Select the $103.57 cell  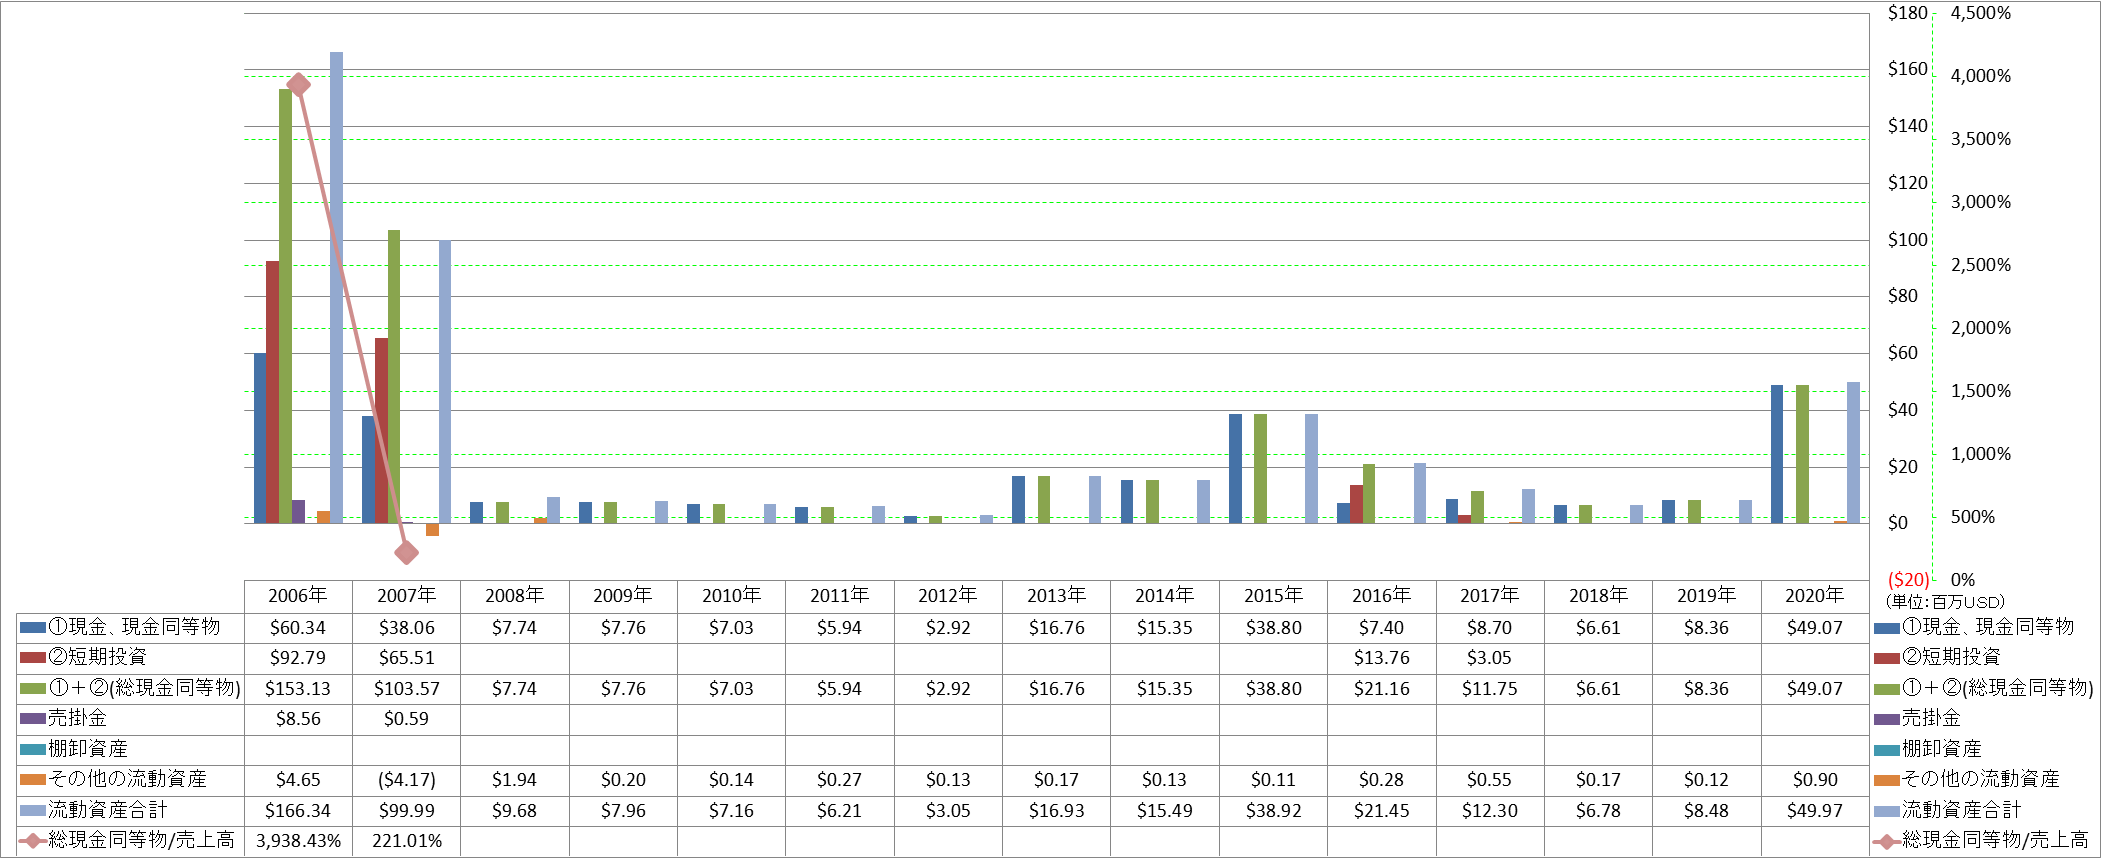tap(406, 689)
